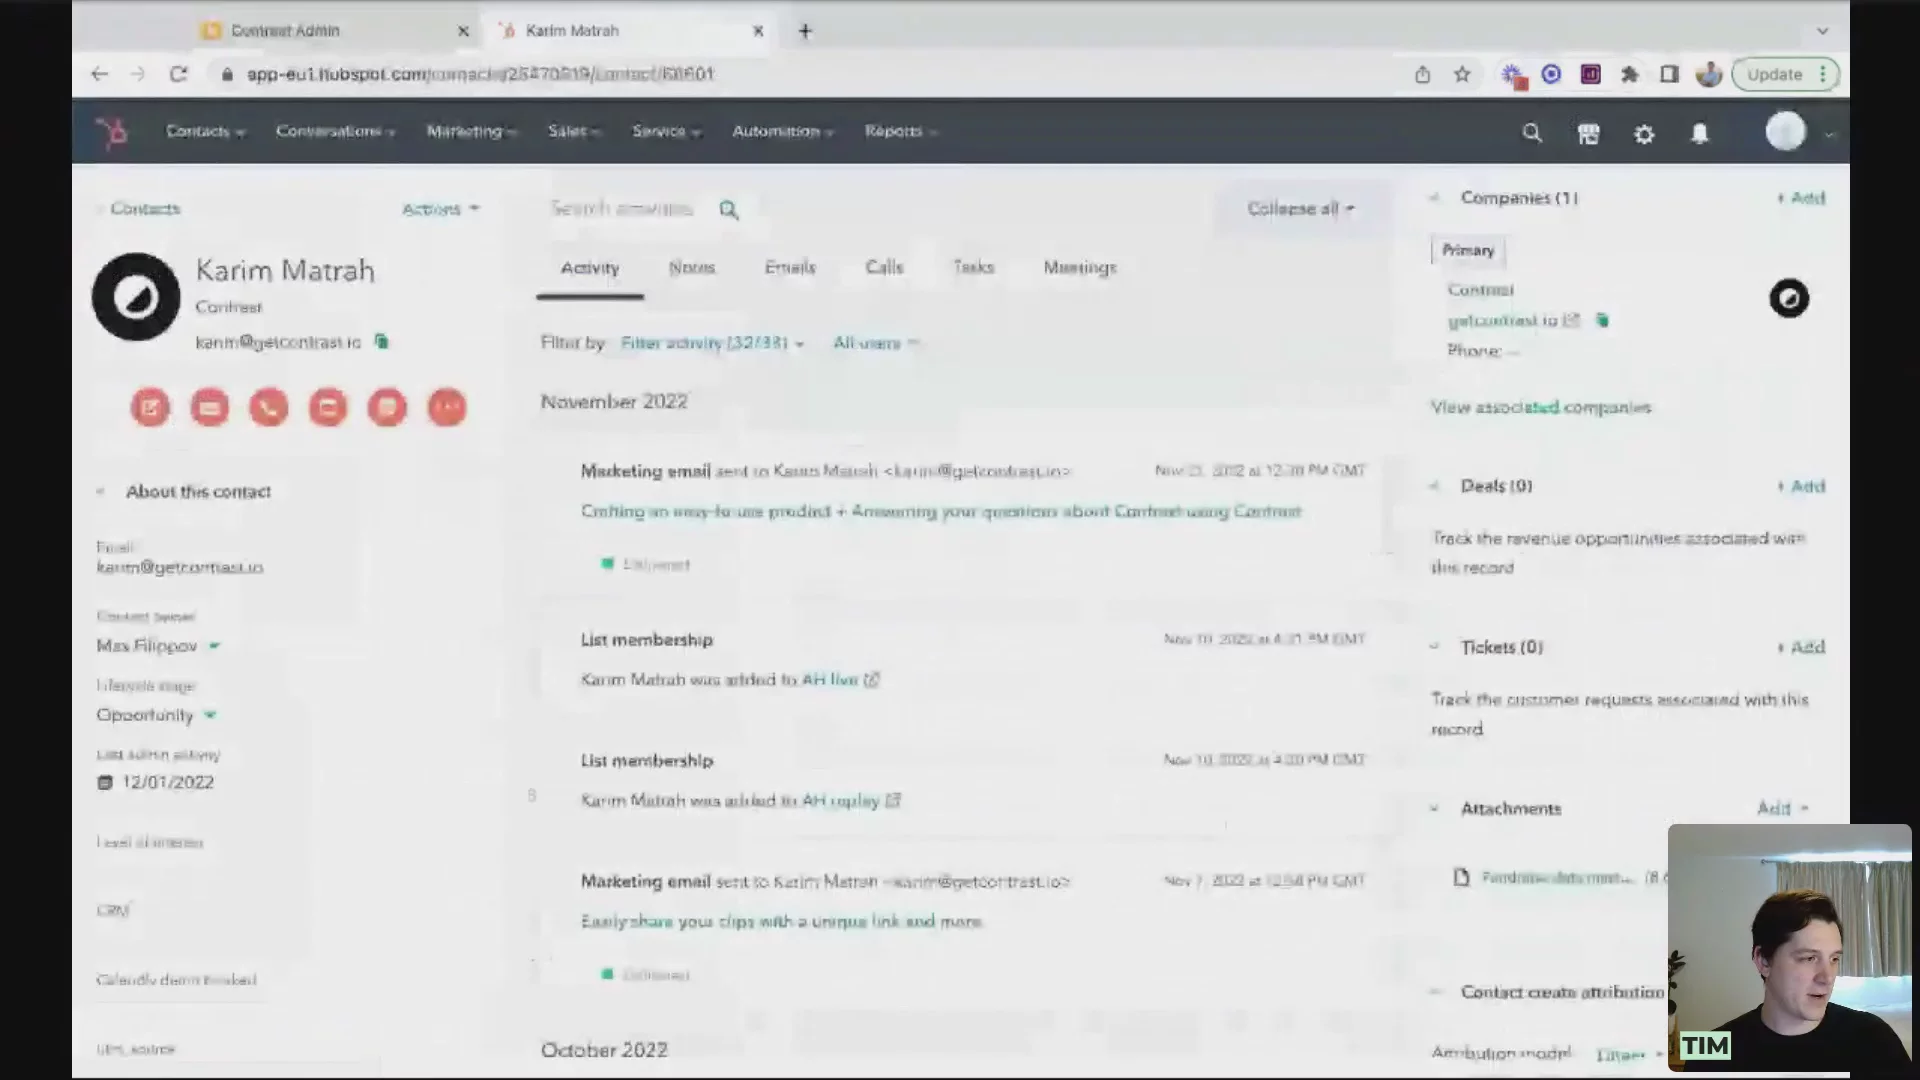
Task: Open the notifications bell
Action: coord(1700,133)
